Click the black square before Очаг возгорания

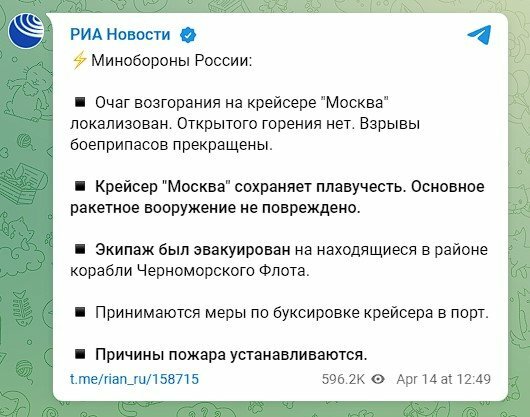click(80, 102)
